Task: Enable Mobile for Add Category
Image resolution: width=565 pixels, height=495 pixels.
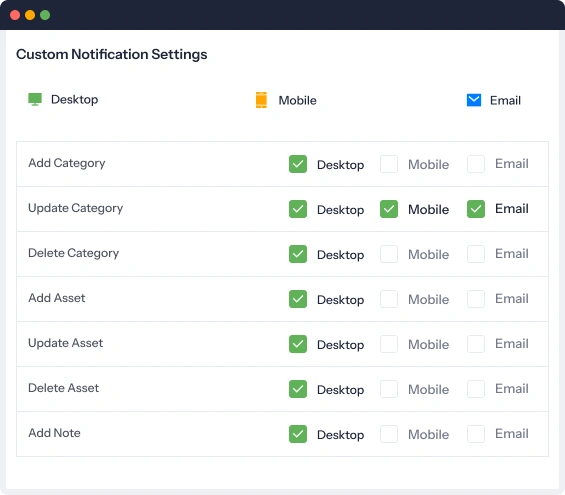Action: tap(389, 164)
